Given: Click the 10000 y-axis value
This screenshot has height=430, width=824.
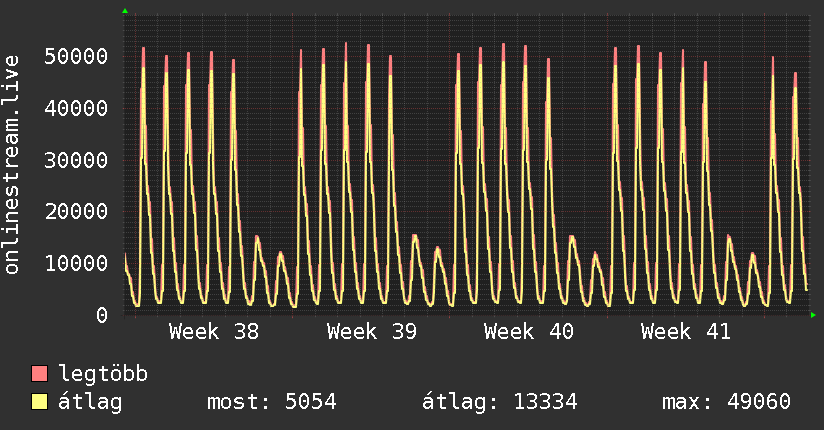Looking at the screenshot, I should tap(76, 263).
